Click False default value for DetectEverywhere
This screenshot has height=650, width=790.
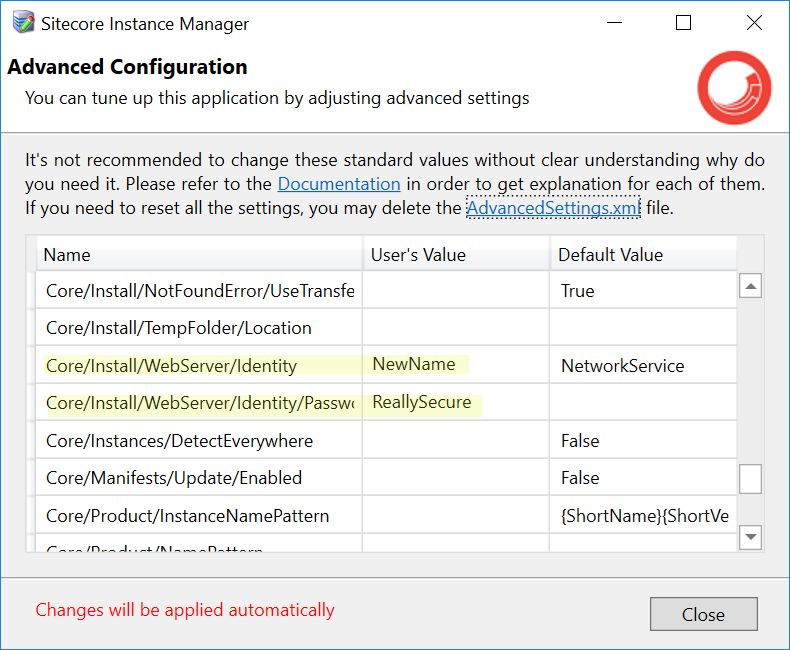[x=643, y=440]
